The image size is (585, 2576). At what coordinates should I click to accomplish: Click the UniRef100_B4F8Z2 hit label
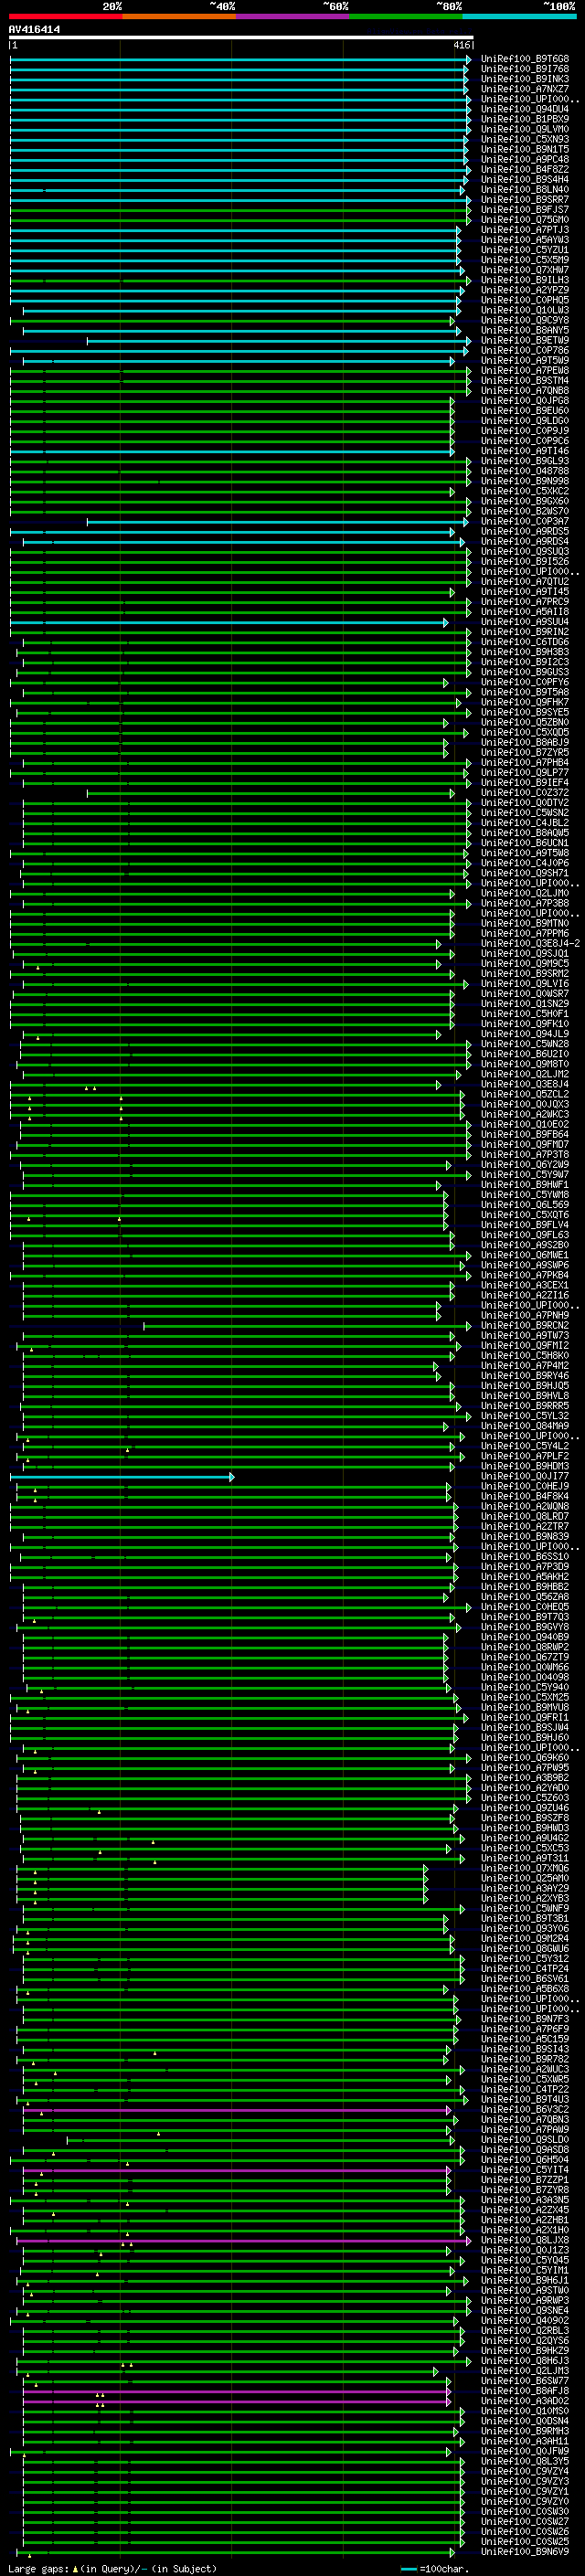pos(525,169)
